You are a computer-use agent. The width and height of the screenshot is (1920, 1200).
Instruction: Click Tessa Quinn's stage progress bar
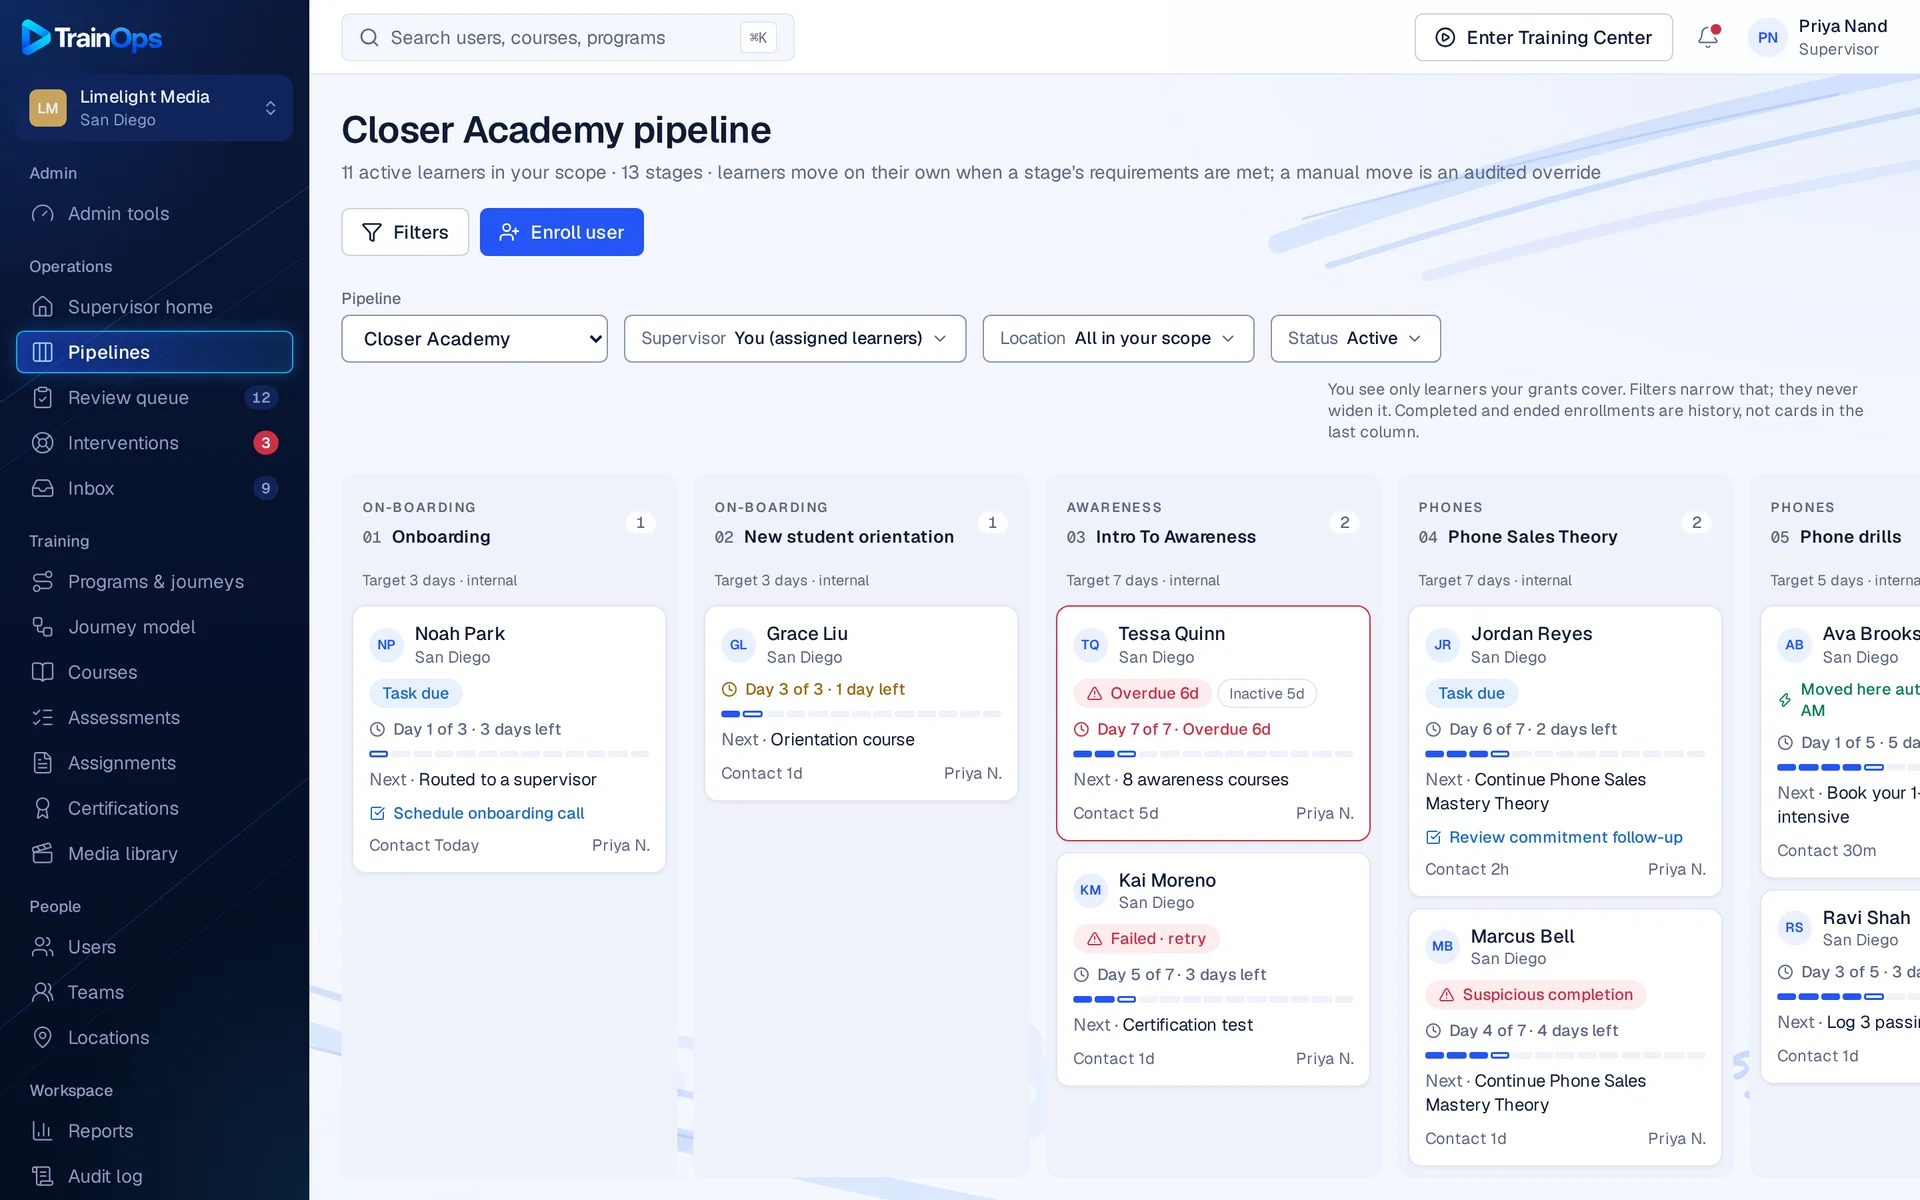coord(1213,754)
